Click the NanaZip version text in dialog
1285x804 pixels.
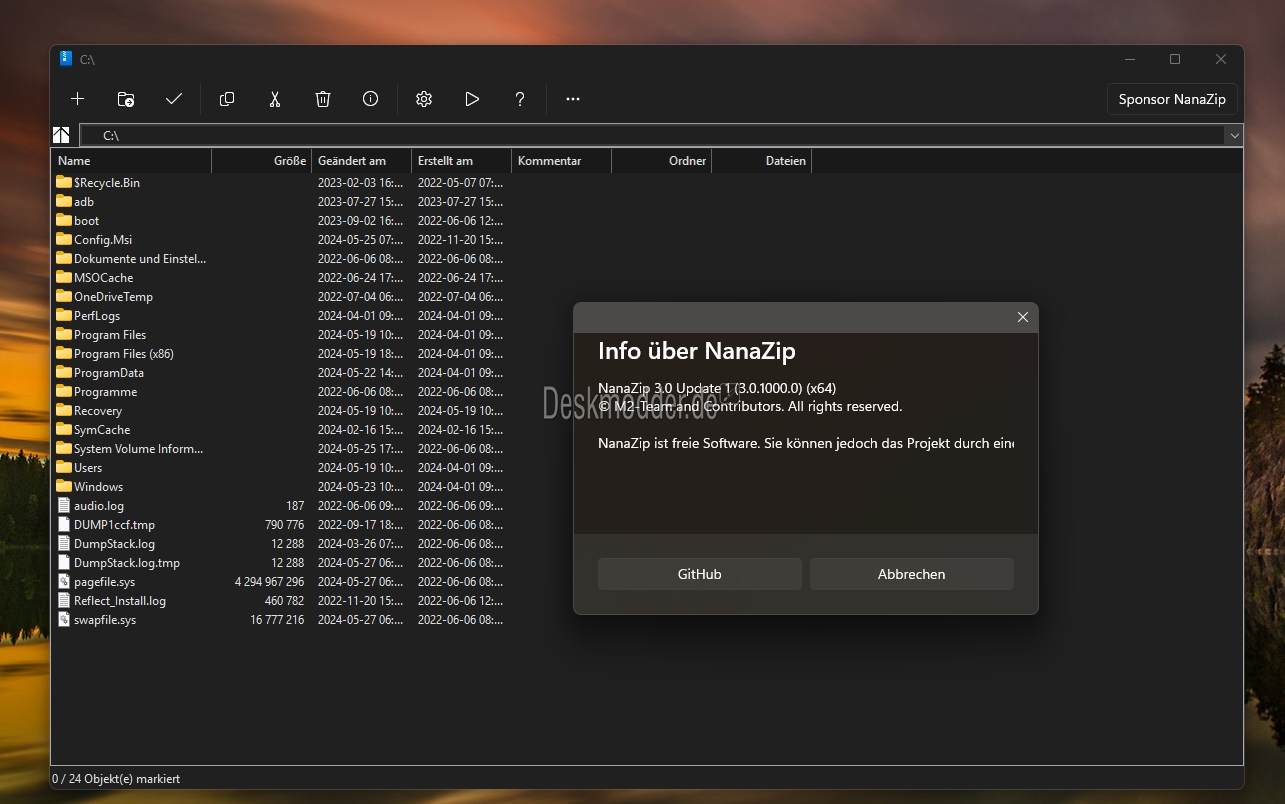[717, 388]
